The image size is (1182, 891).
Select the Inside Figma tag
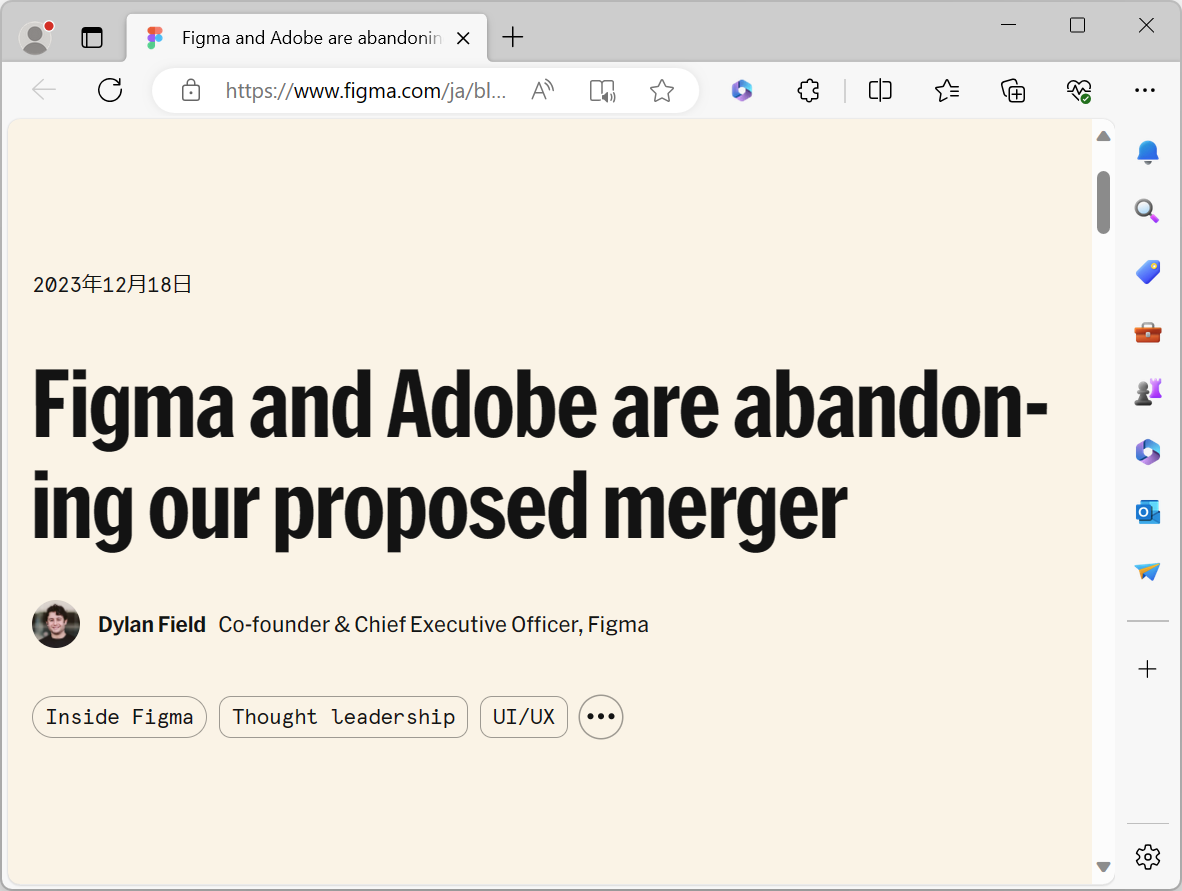(119, 717)
